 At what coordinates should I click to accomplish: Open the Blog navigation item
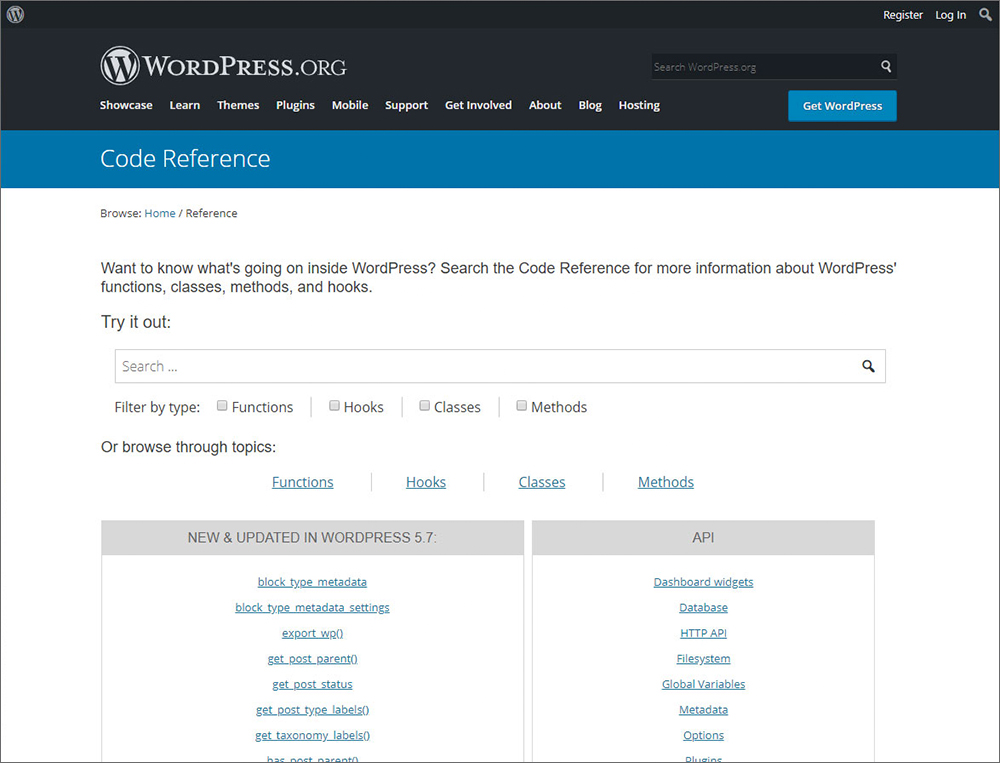(x=590, y=105)
